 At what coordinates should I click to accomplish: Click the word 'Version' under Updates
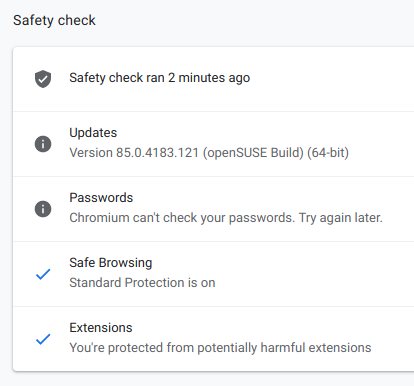(x=91, y=153)
